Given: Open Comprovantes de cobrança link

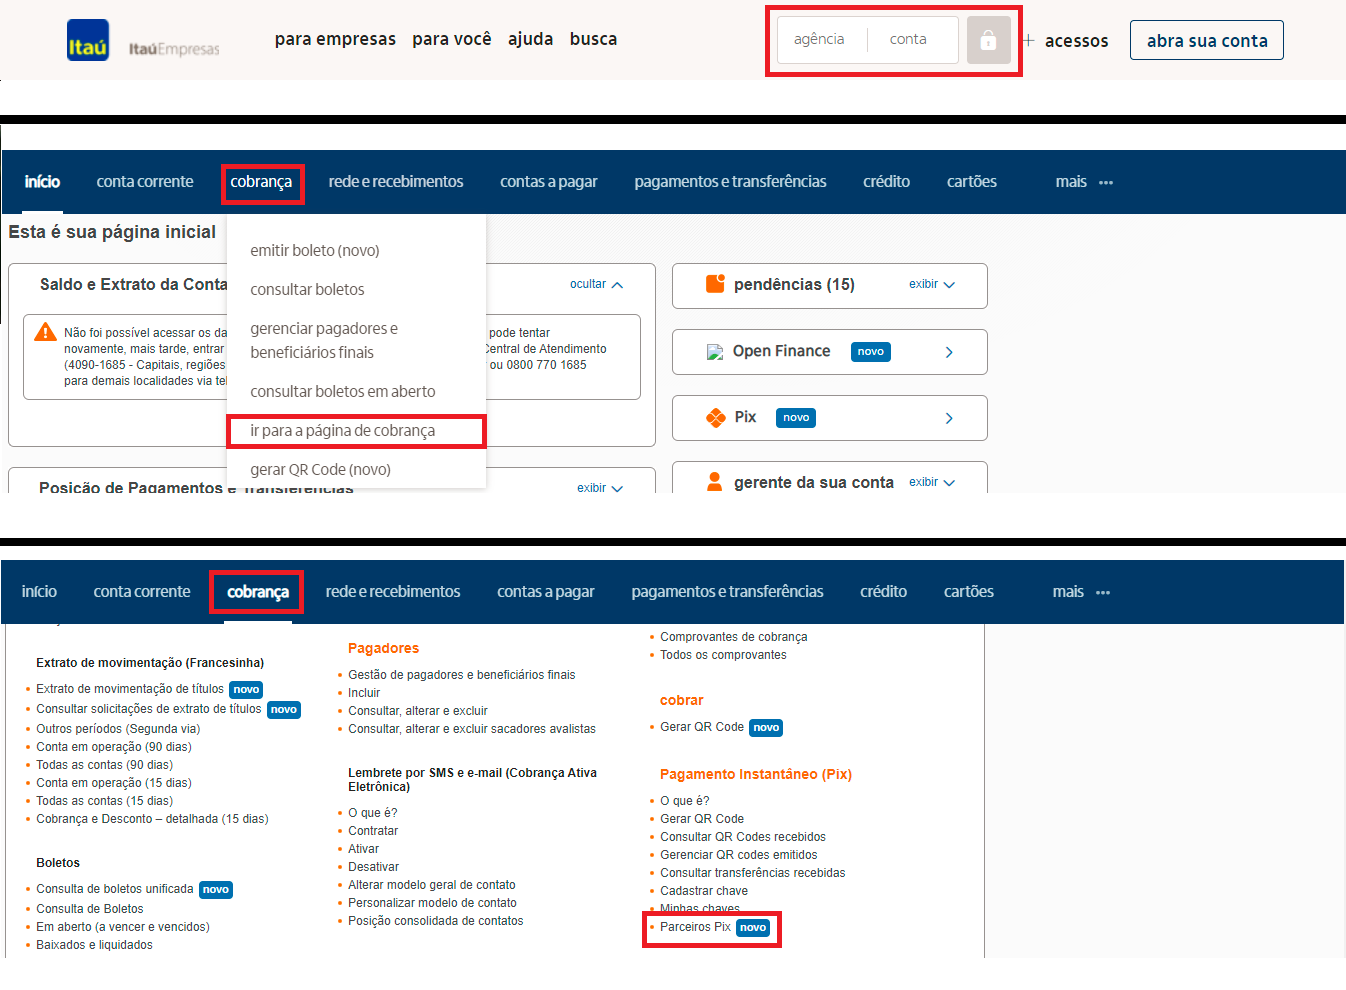Looking at the screenshot, I should 734,637.
